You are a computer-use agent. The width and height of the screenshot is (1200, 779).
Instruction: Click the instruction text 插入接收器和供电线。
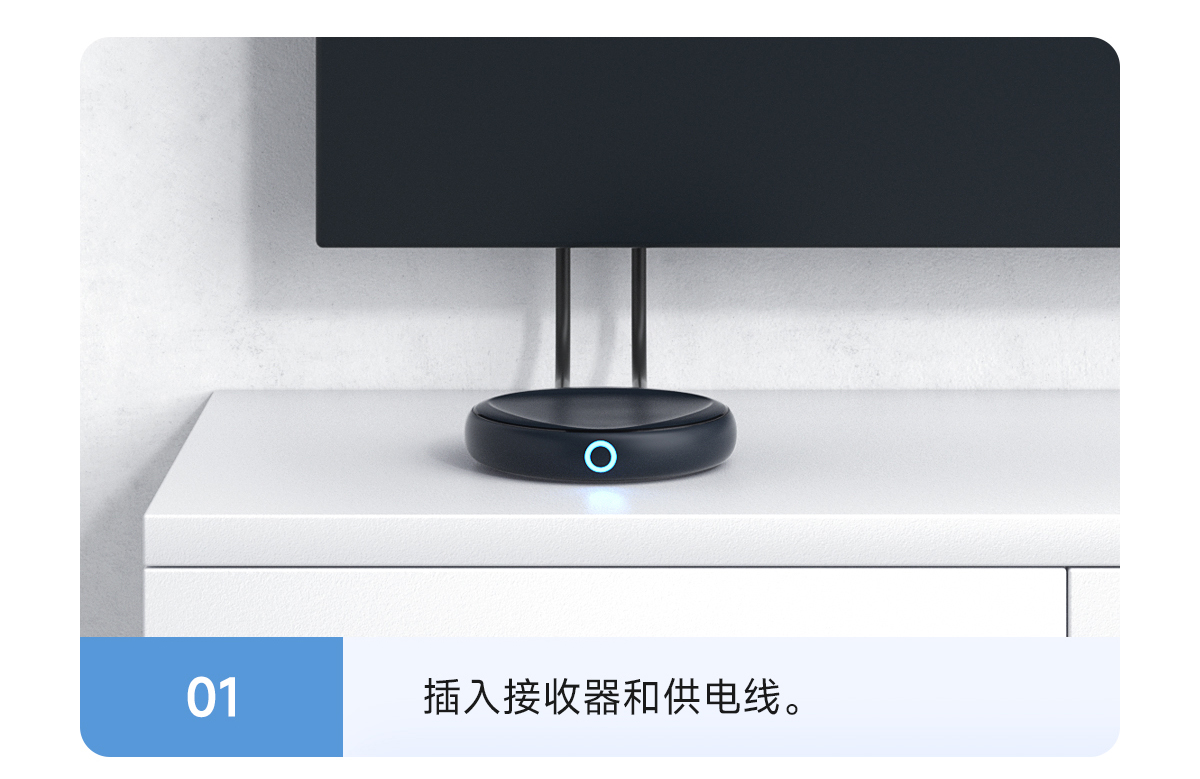point(614,697)
